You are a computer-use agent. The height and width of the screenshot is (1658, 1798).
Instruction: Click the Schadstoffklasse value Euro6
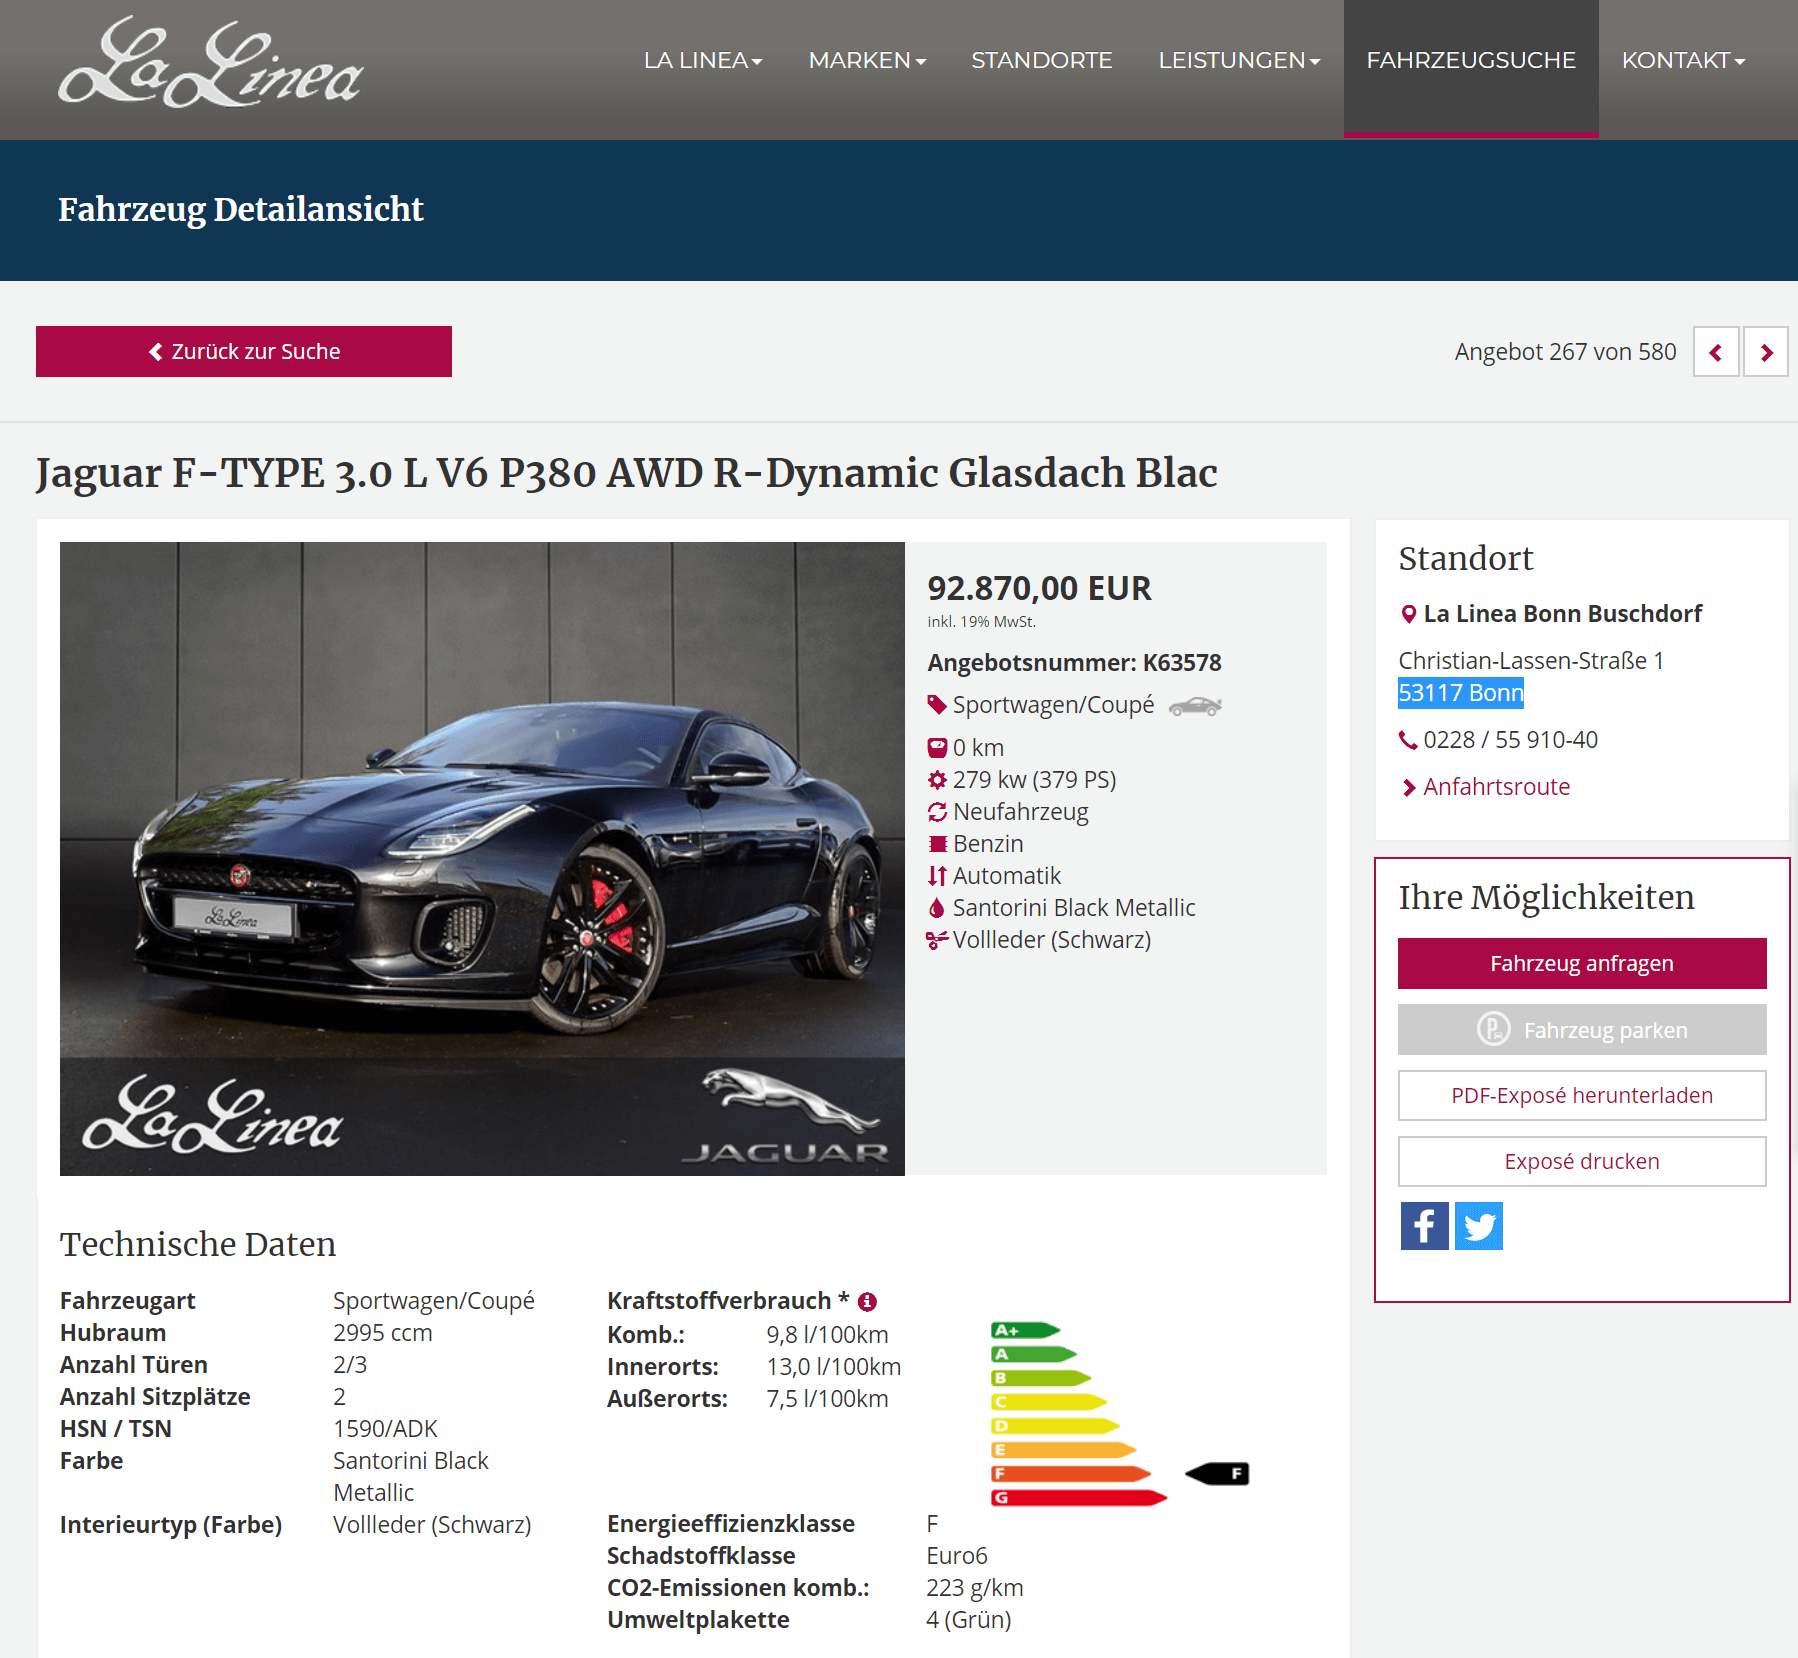[x=956, y=1556]
